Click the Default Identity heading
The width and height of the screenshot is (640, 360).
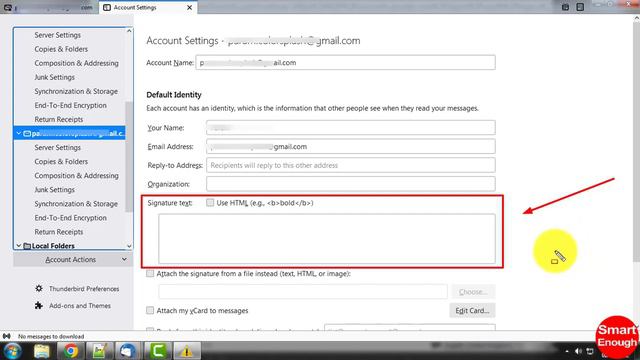pyautogui.click(x=174, y=95)
